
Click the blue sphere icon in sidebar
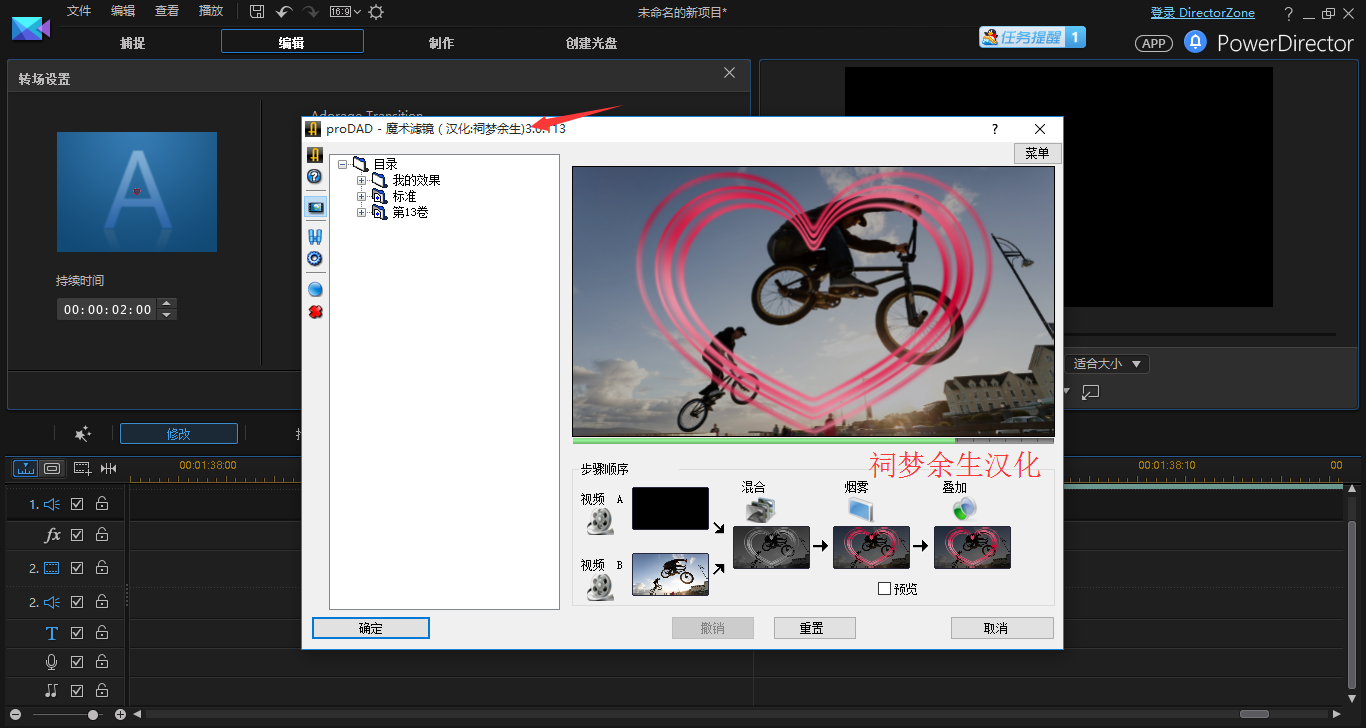point(315,289)
